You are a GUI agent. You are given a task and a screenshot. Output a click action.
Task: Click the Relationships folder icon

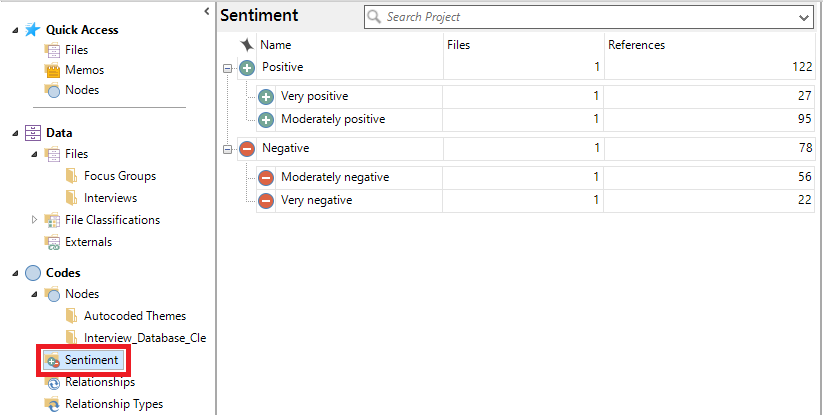[52, 382]
